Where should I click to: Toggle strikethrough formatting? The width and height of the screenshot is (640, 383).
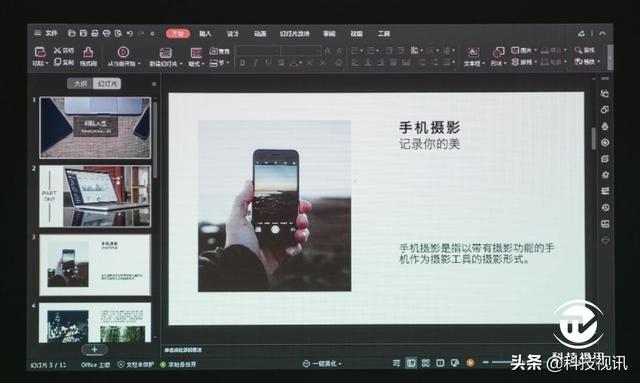281,62
